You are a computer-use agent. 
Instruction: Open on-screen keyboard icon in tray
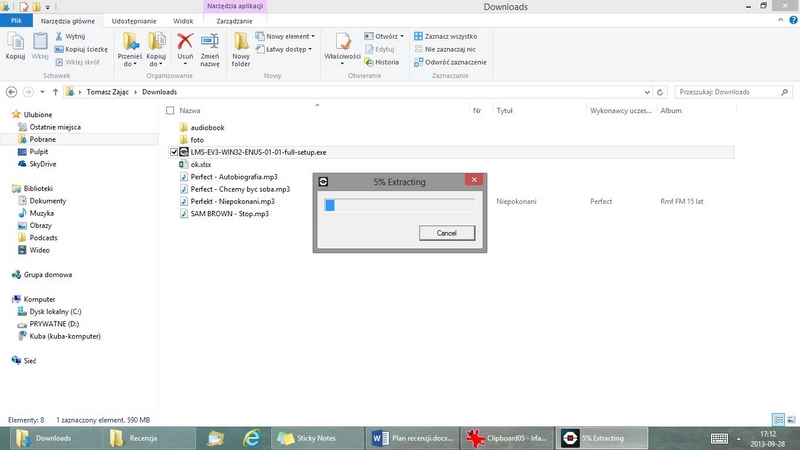click(x=719, y=438)
